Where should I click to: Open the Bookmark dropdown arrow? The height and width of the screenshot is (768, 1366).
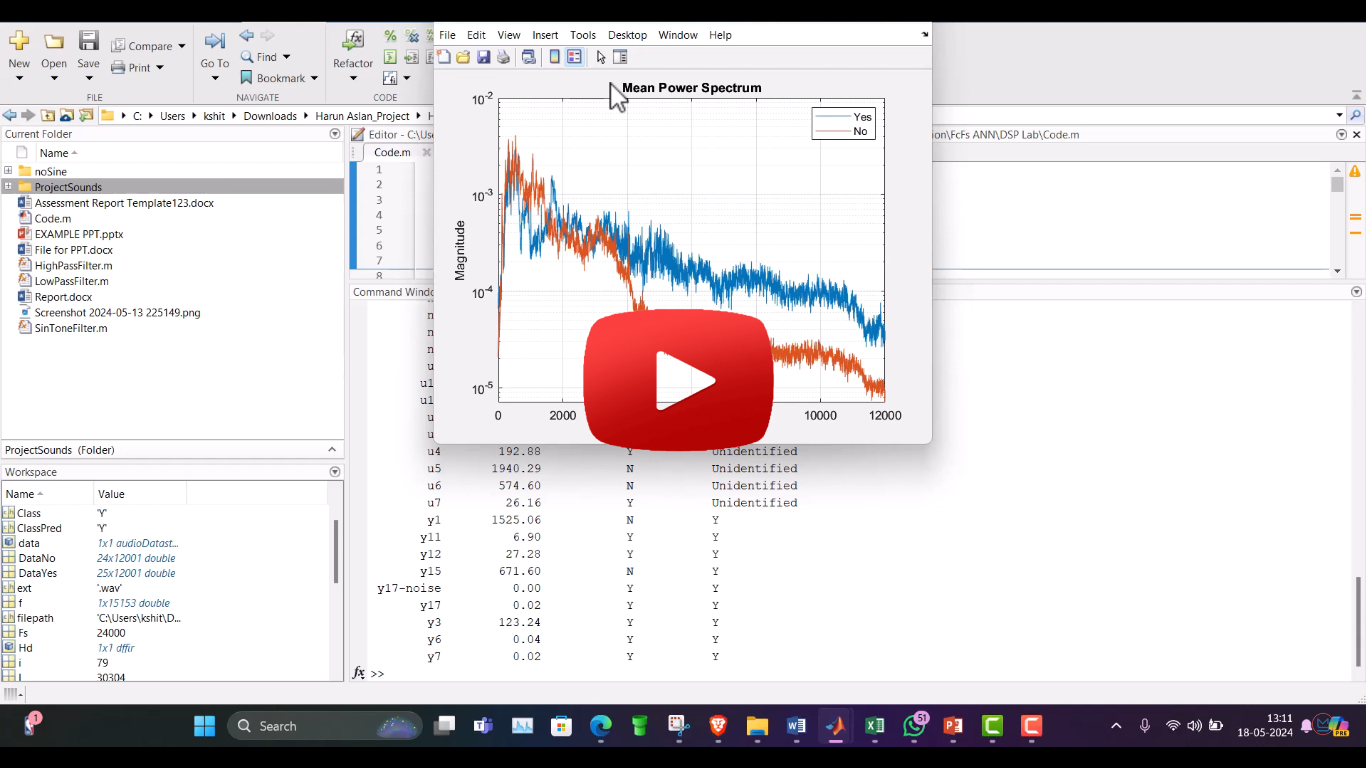[x=313, y=78]
